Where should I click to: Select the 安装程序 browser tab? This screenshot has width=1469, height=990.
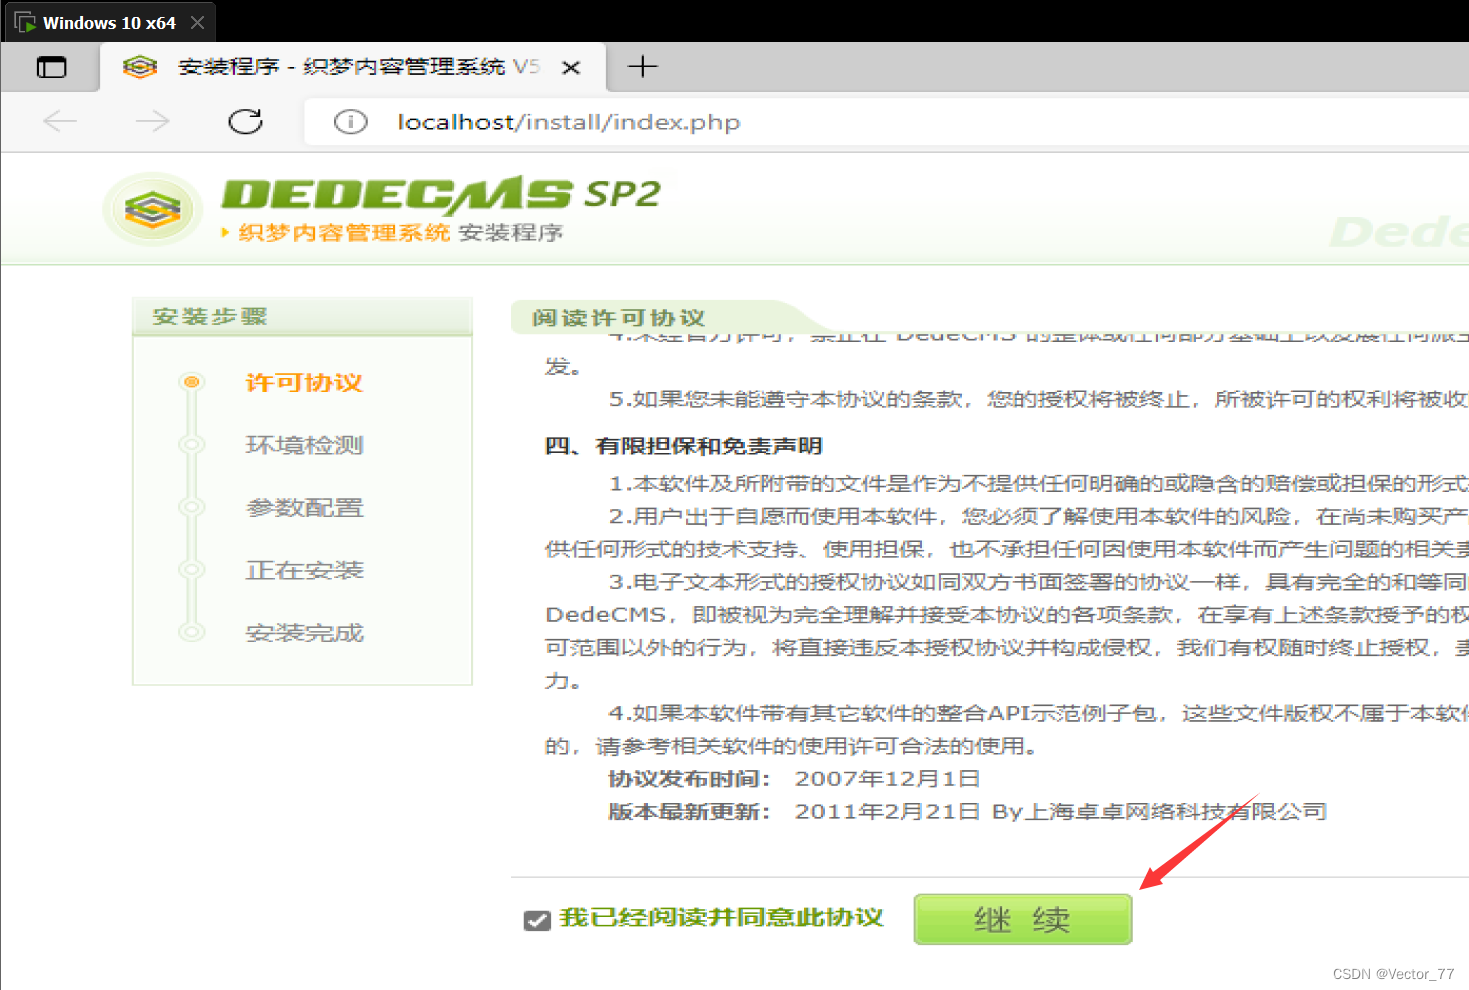tap(352, 67)
